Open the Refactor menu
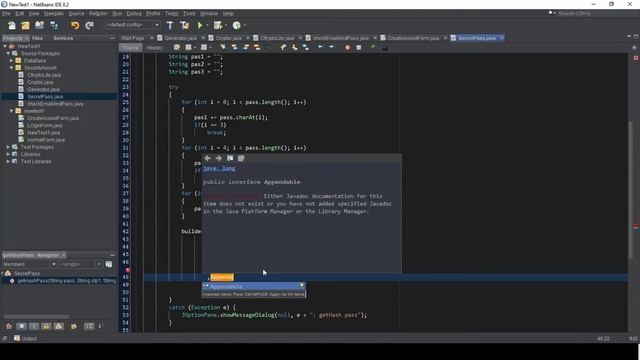Viewport: 640px width, 360px height. (98, 13)
